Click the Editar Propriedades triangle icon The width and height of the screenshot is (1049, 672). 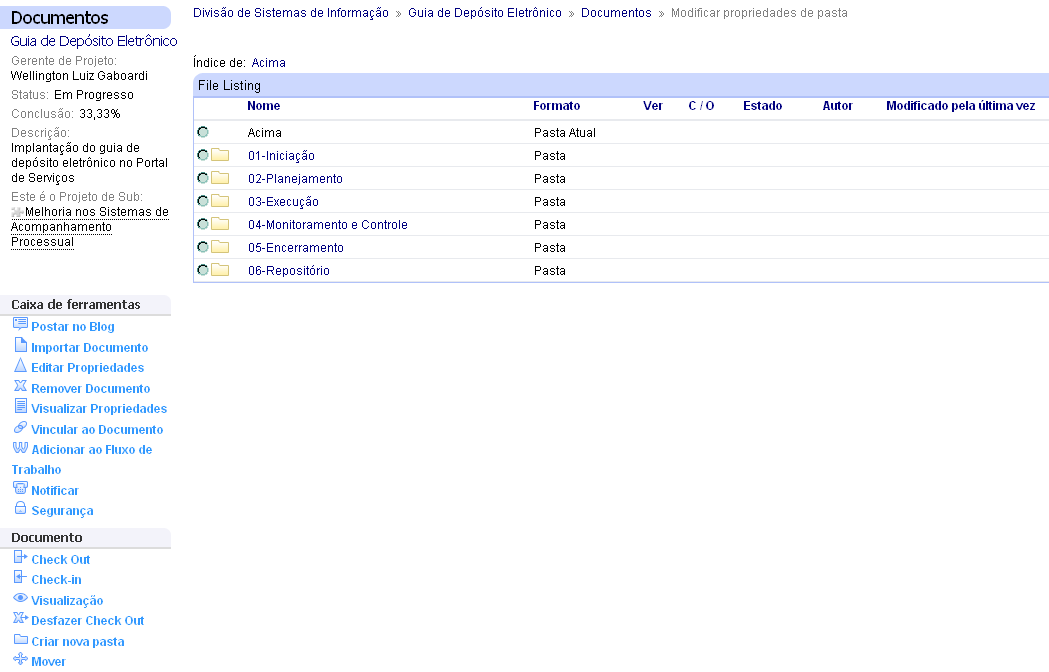(x=21, y=365)
